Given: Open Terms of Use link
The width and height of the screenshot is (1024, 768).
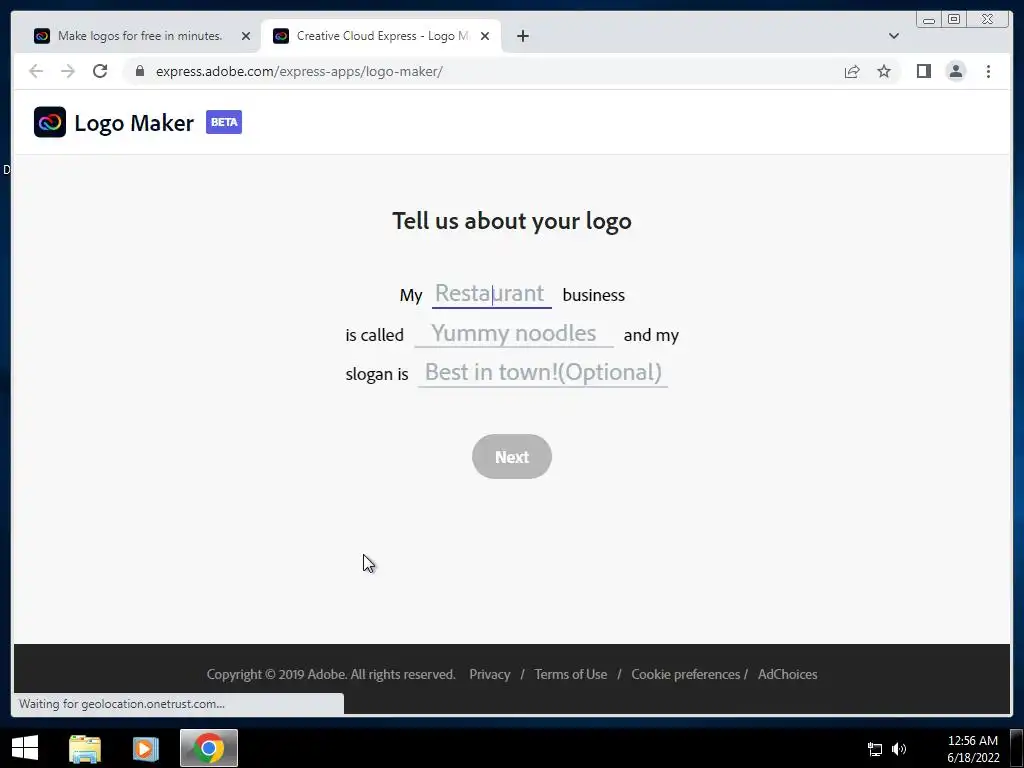Looking at the screenshot, I should click(571, 674).
